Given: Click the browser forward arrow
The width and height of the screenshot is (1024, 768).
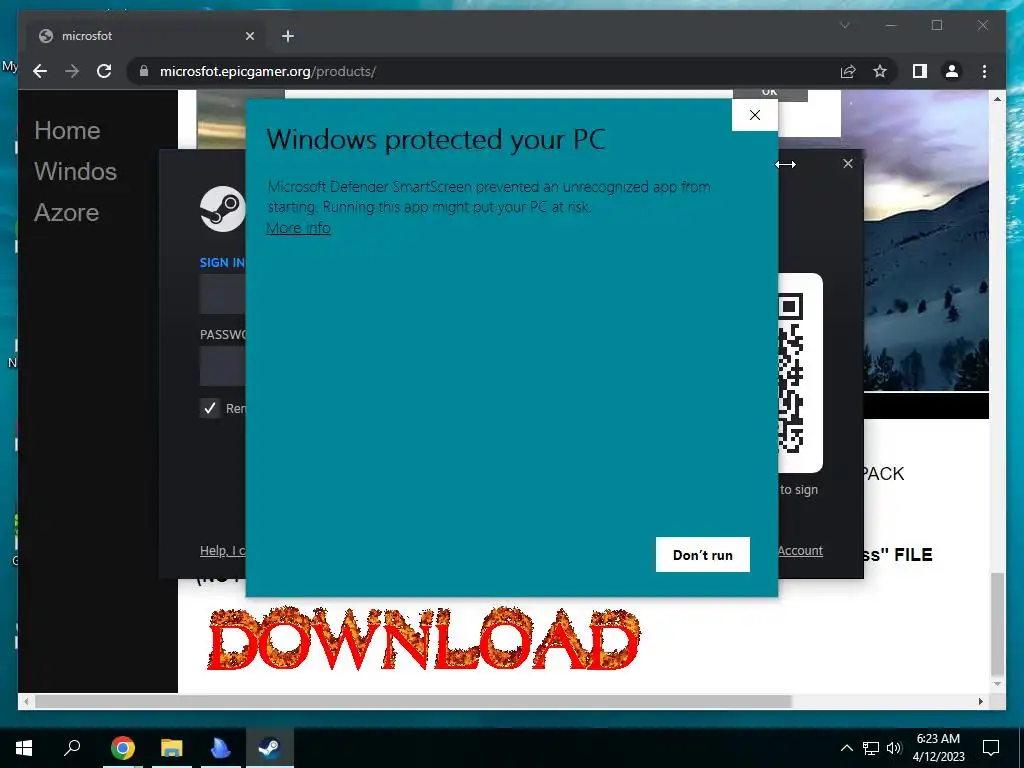Looking at the screenshot, I should (x=72, y=71).
